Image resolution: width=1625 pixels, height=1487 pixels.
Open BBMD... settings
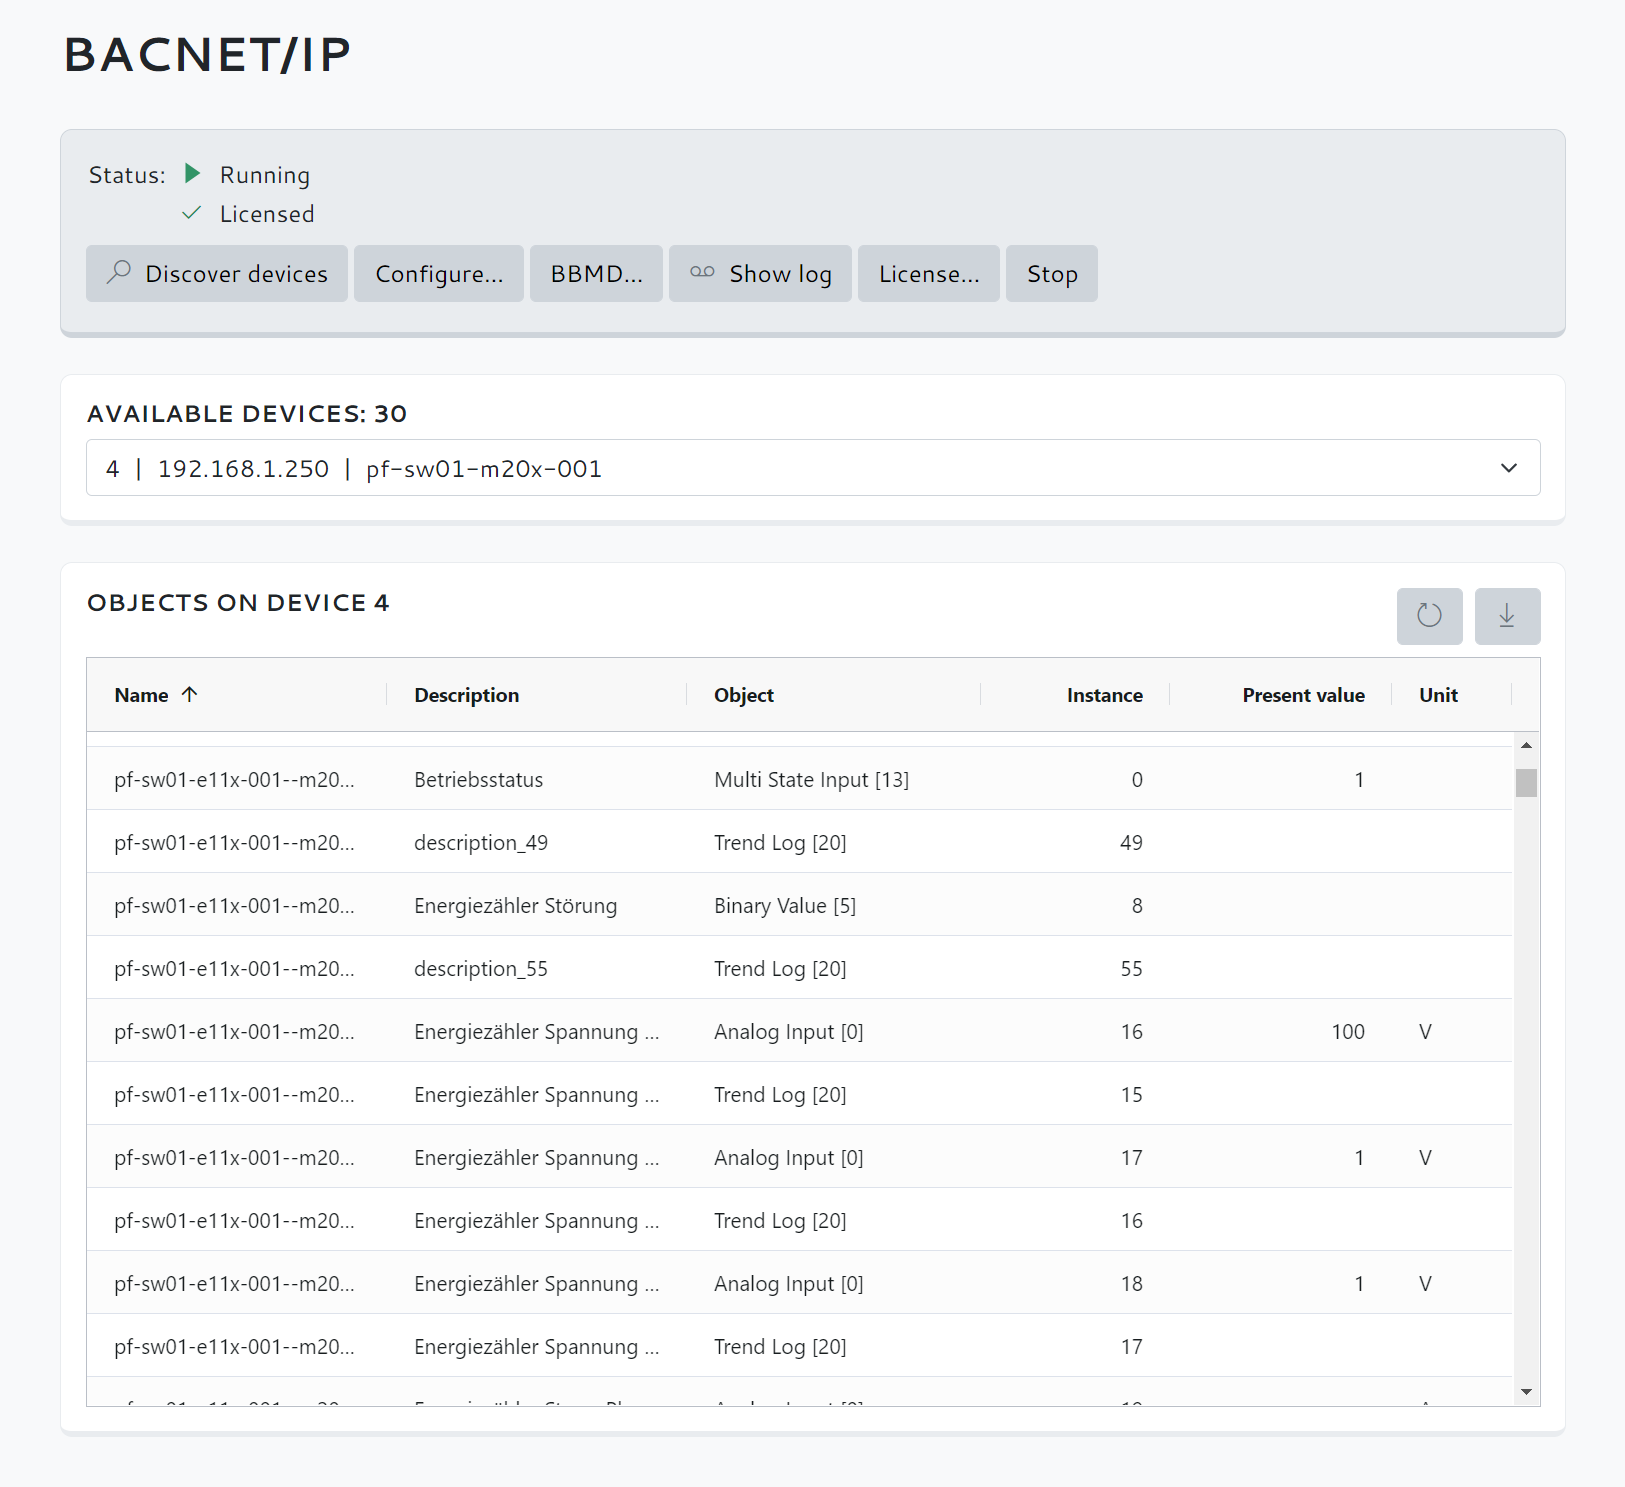[x=596, y=274]
